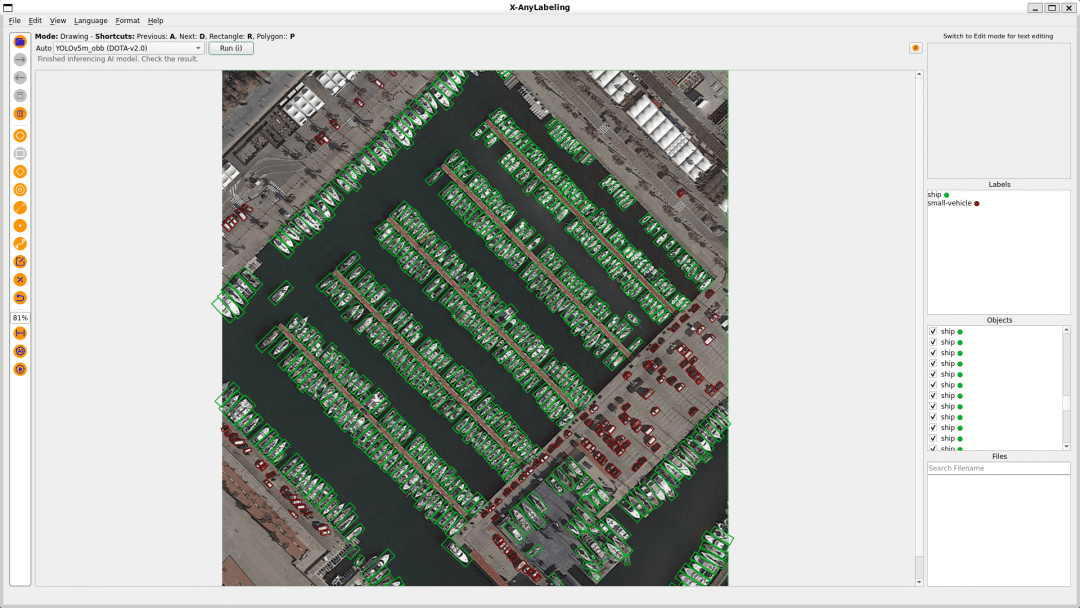This screenshot has width=1080, height=608.
Task: Click the Search Filename input field
Action: [x=998, y=468]
